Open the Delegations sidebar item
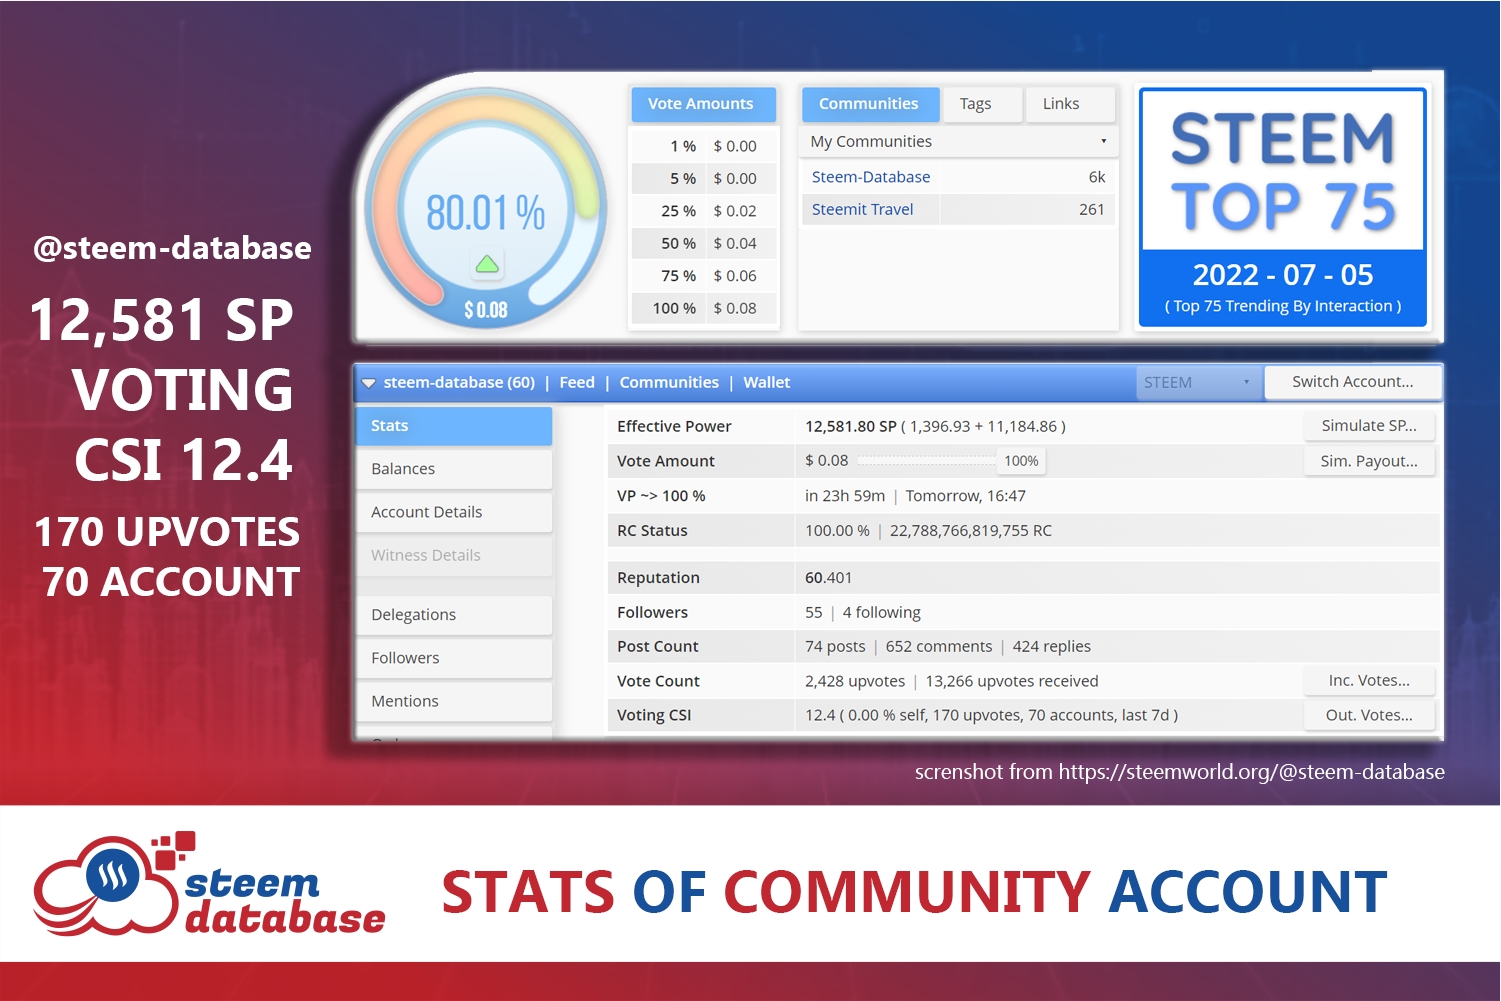This screenshot has width=1501, height=1001. (454, 615)
